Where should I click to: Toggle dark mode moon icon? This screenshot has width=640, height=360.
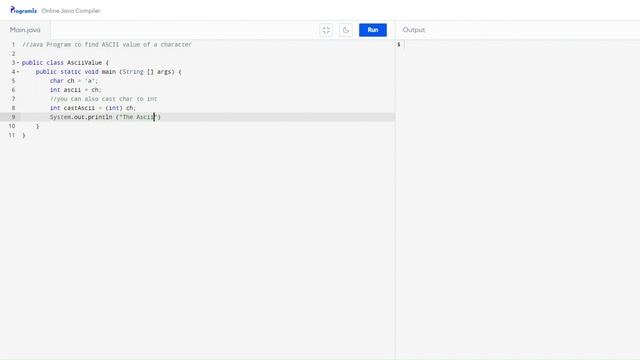(346, 30)
